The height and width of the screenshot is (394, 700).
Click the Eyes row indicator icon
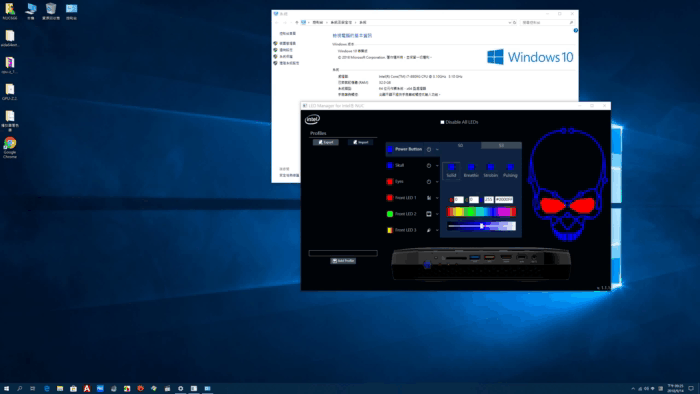coord(429,182)
